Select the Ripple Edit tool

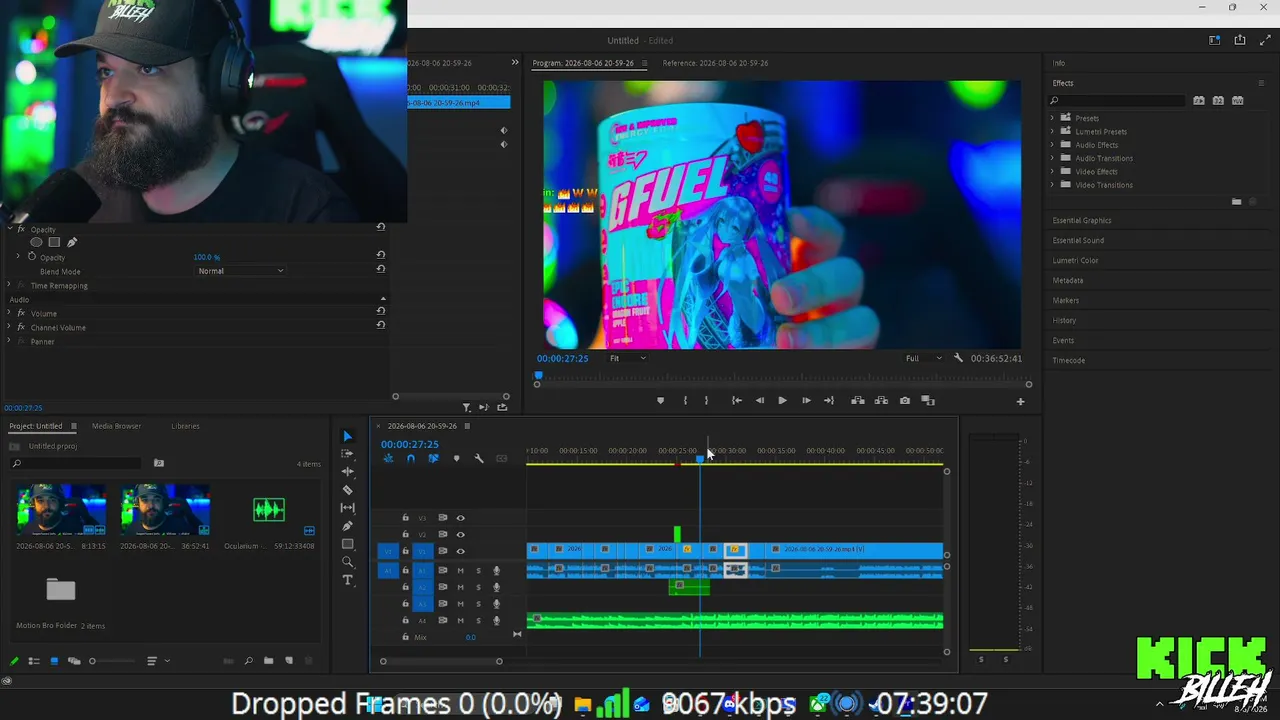(347, 471)
